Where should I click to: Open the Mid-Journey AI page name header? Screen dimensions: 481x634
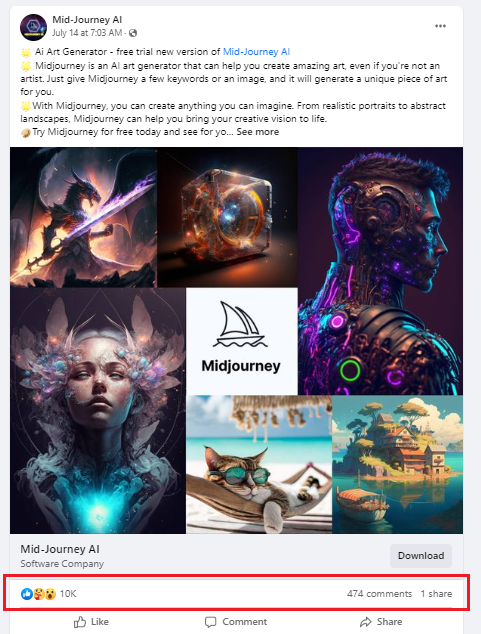point(87,19)
